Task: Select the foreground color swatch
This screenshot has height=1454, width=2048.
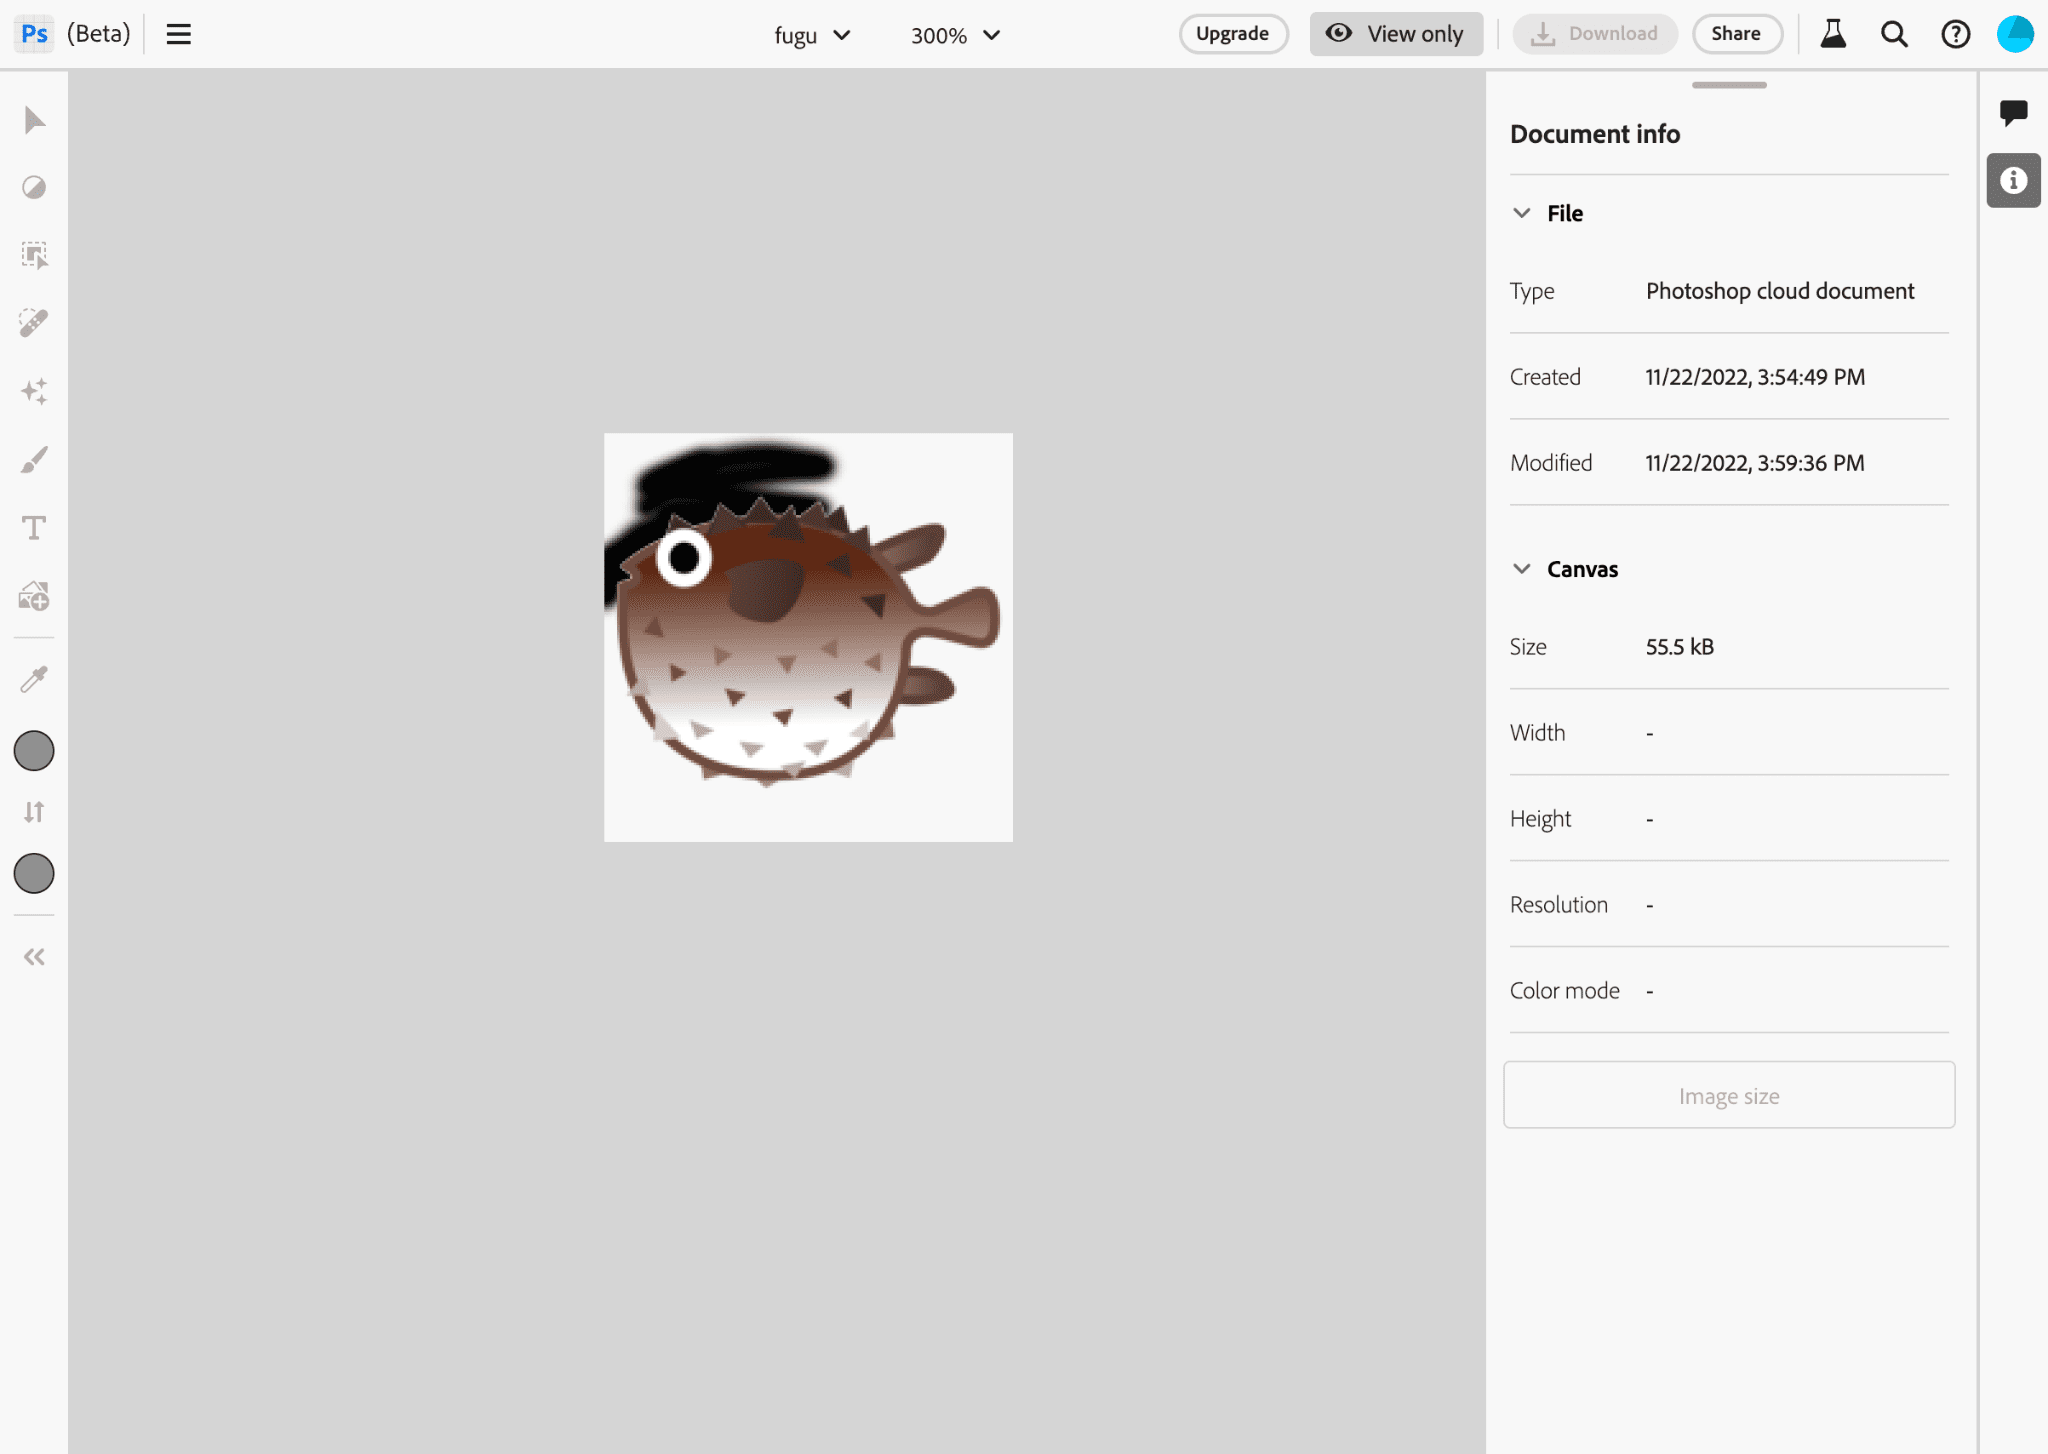Action: [x=35, y=752]
